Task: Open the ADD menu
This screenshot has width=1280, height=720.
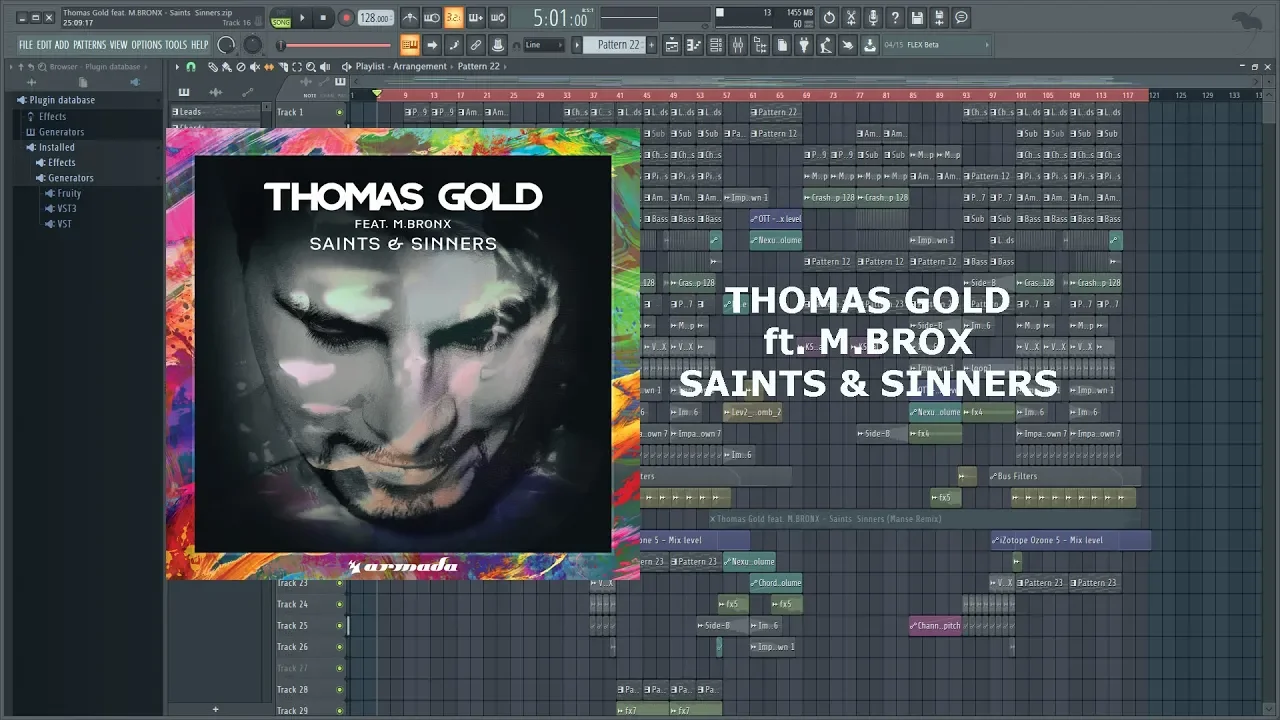Action: pyautogui.click(x=62, y=45)
